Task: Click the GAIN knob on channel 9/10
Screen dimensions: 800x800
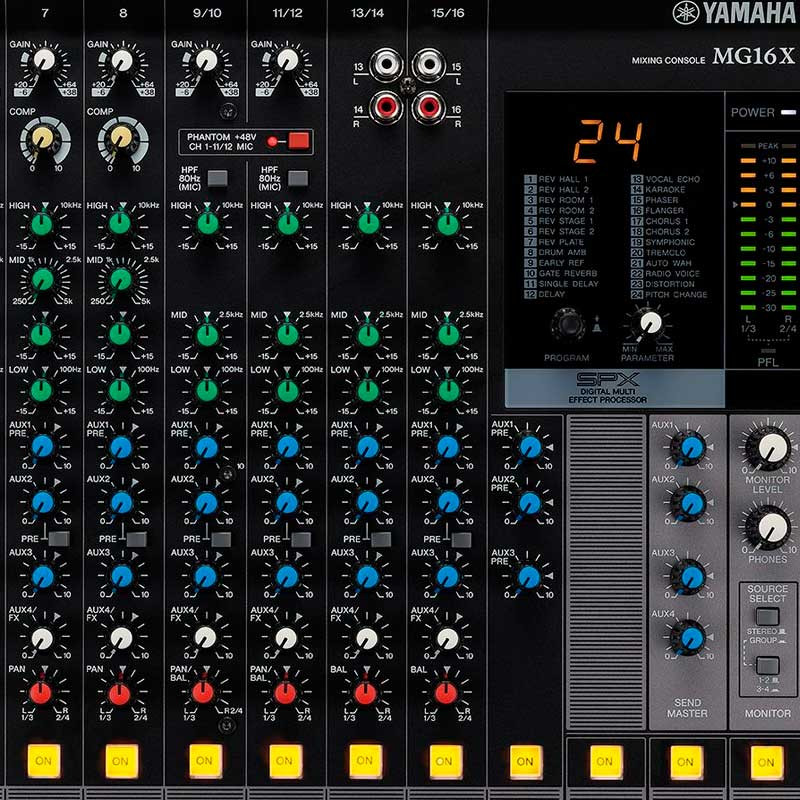Action: pyautogui.click(x=206, y=60)
